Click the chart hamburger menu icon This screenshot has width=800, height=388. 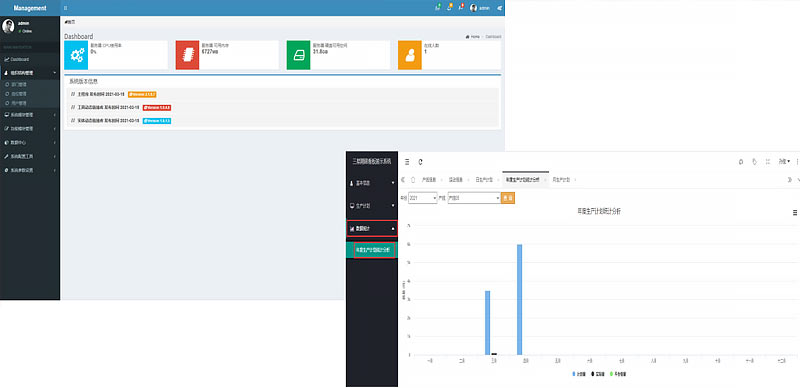click(795, 212)
